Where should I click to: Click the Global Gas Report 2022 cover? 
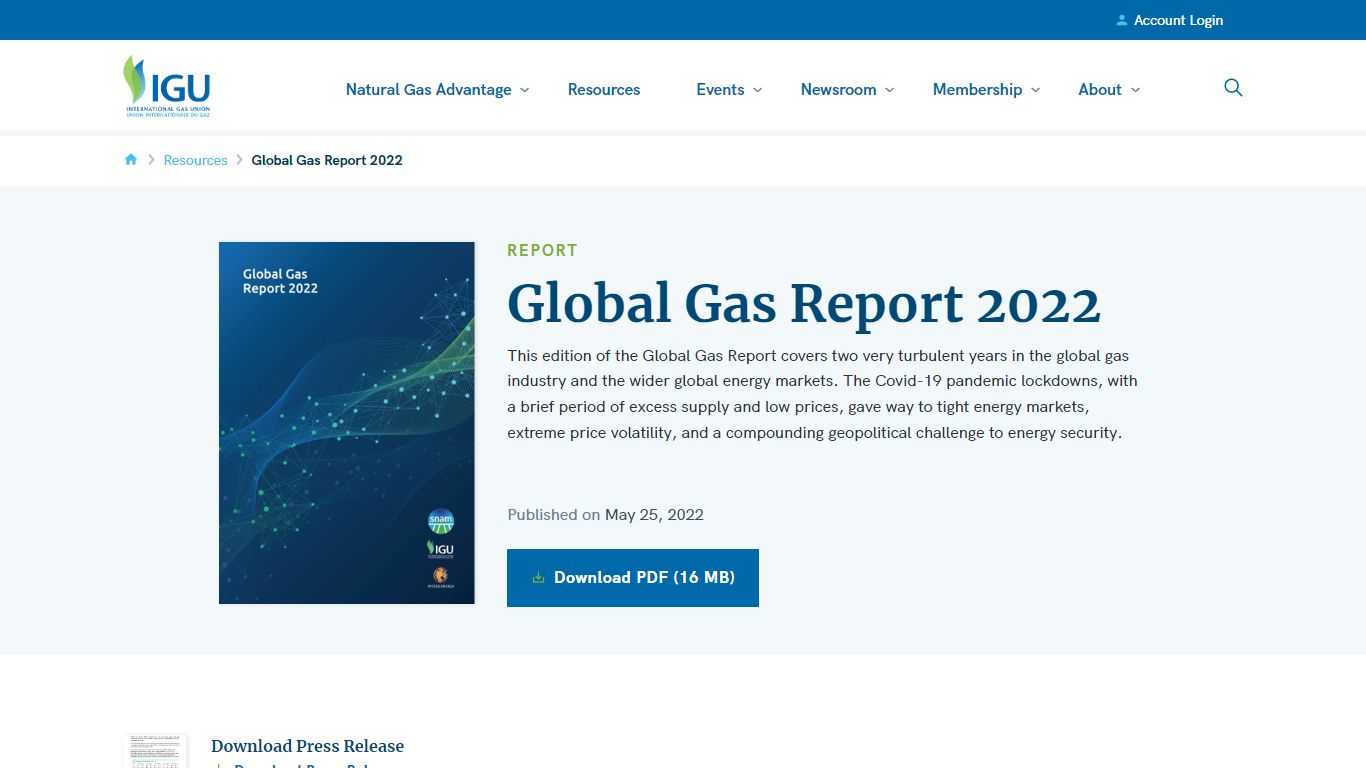347,423
